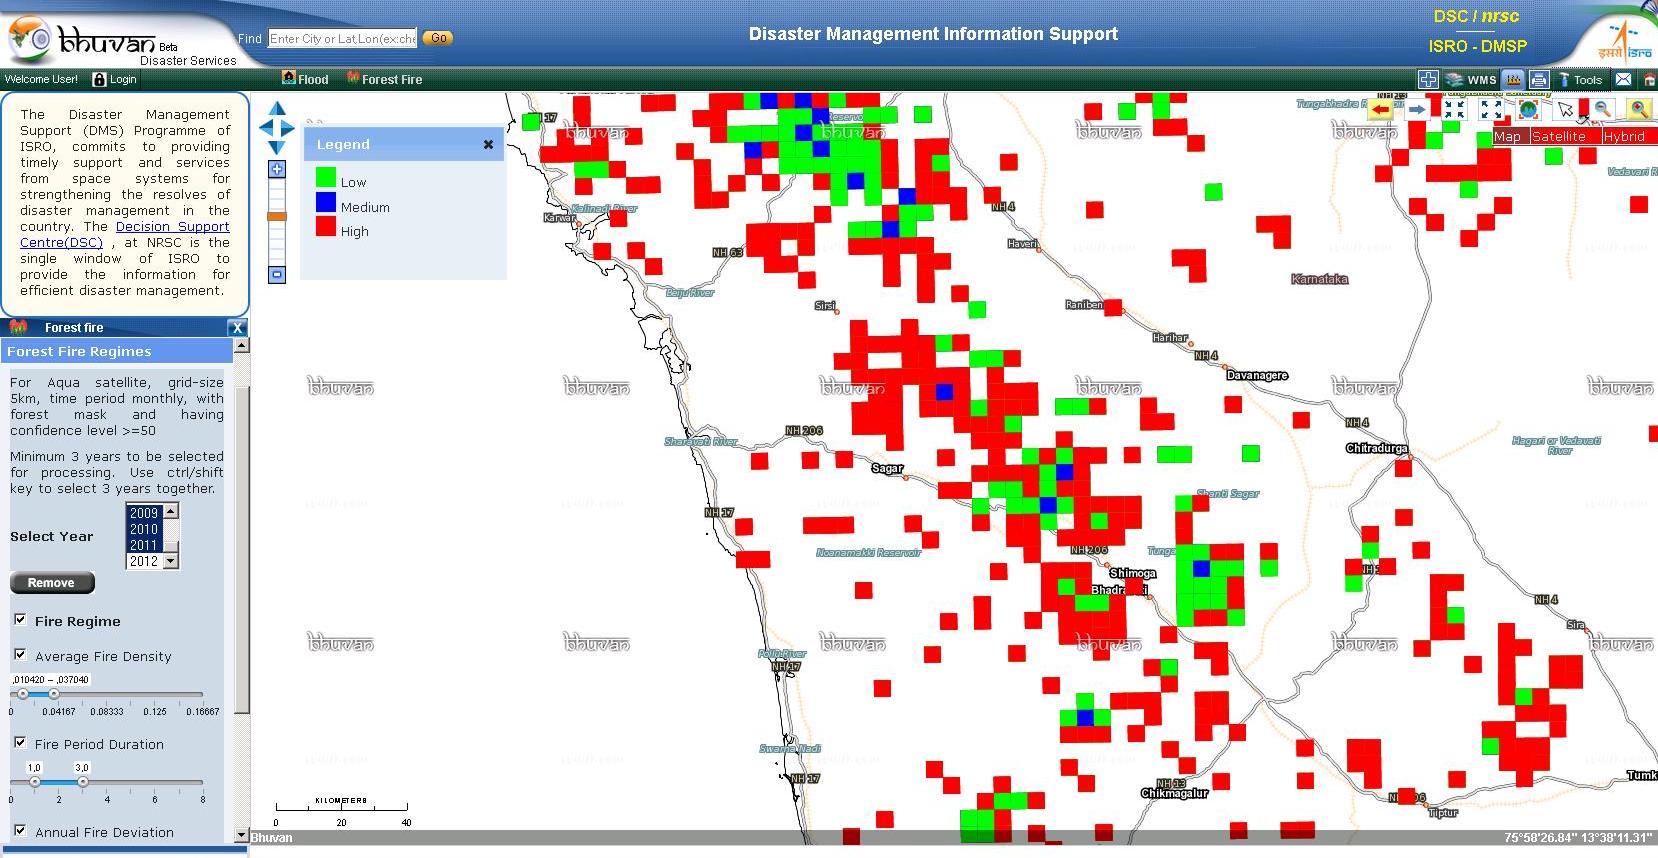Screen dimensions: 1658x858
Task: Click the red magnifier search tool
Action: (x=1639, y=109)
